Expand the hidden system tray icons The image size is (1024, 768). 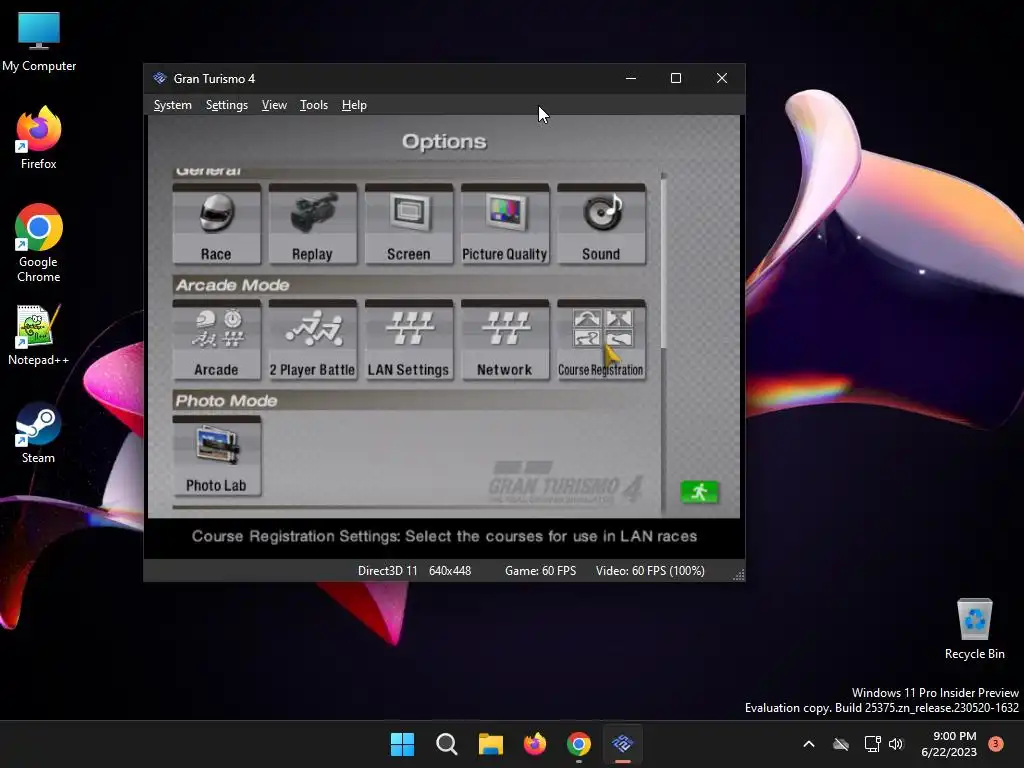click(x=808, y=744)
